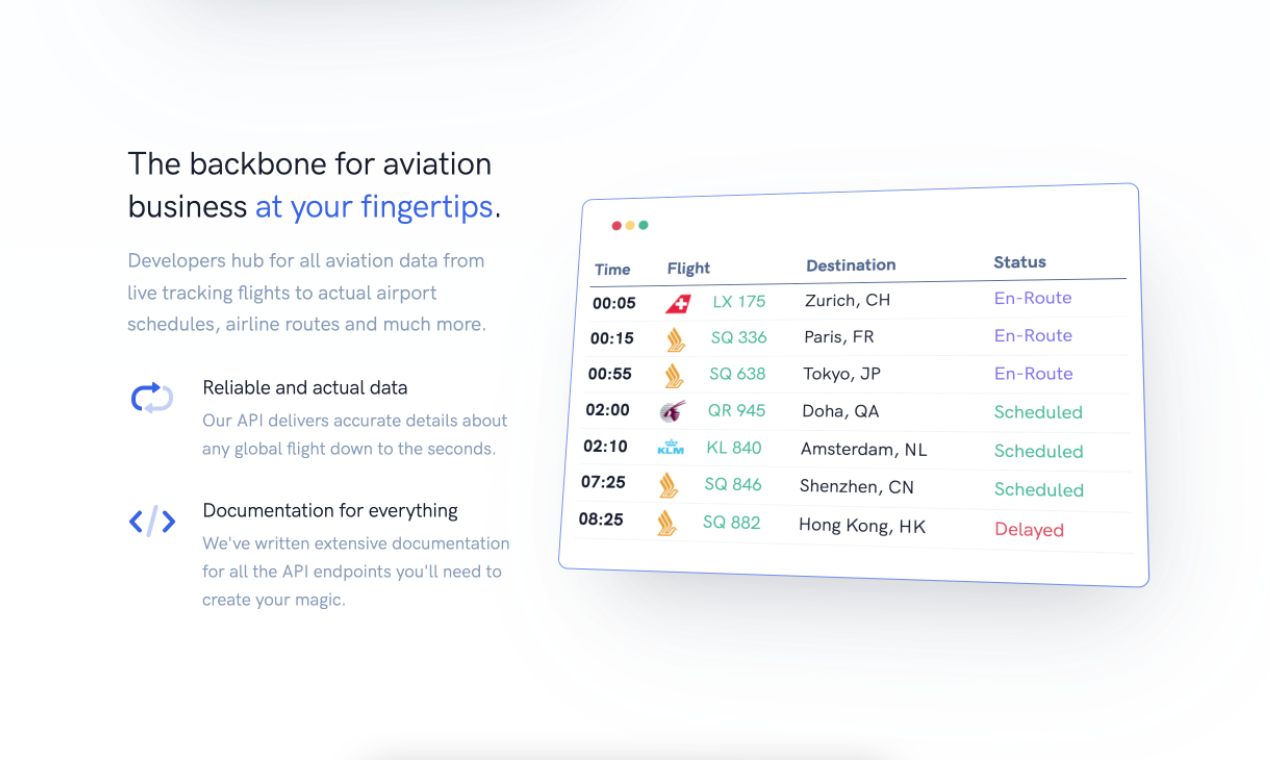
Task: Toggle the Delayed status for SQ 882
Action: click(1029, 529)
